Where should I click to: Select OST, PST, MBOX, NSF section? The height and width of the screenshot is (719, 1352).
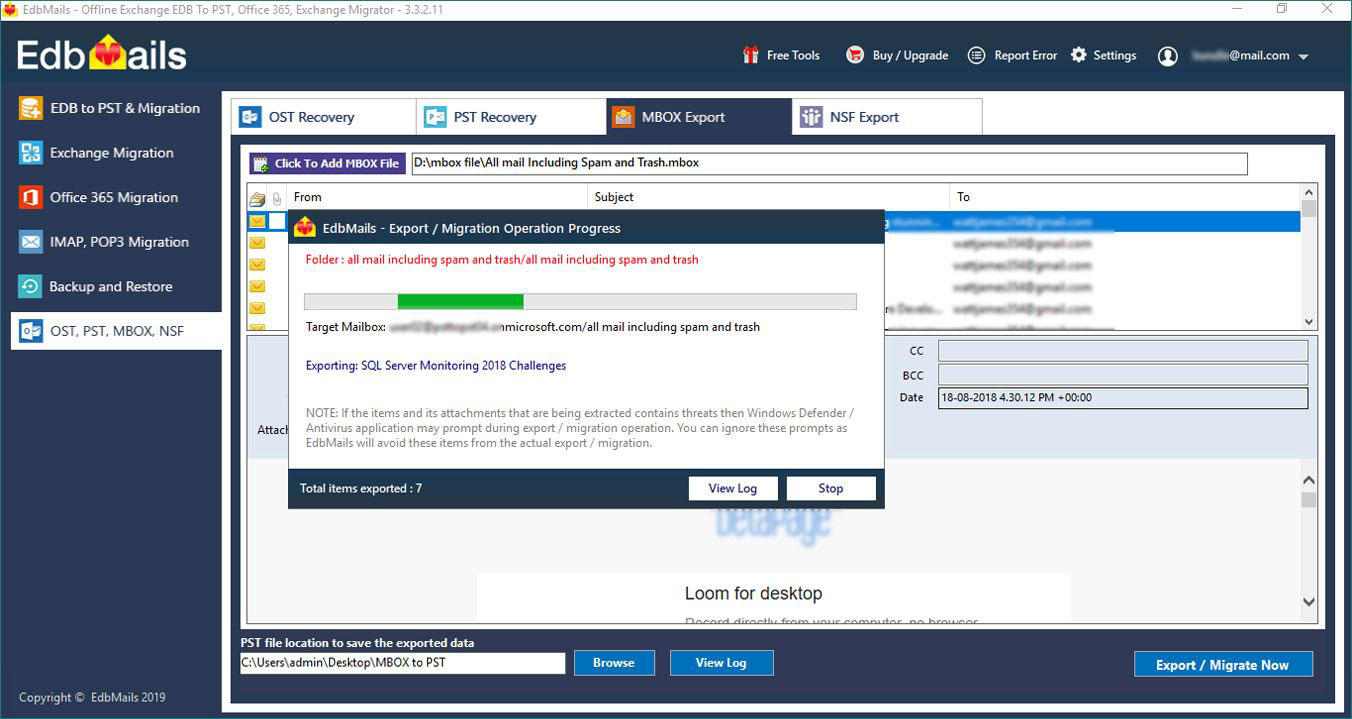tap(116, 331)
